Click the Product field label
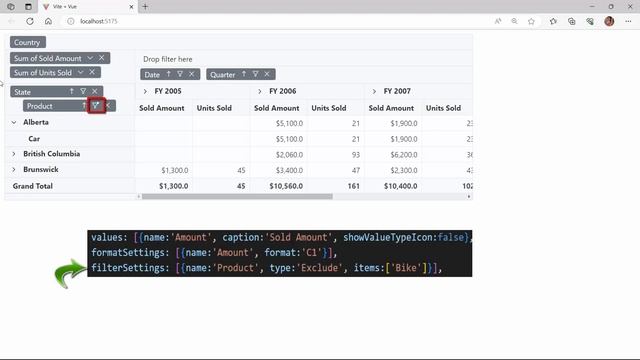Image resolution: width=640 pixels, height=360 pixels. 40,106
